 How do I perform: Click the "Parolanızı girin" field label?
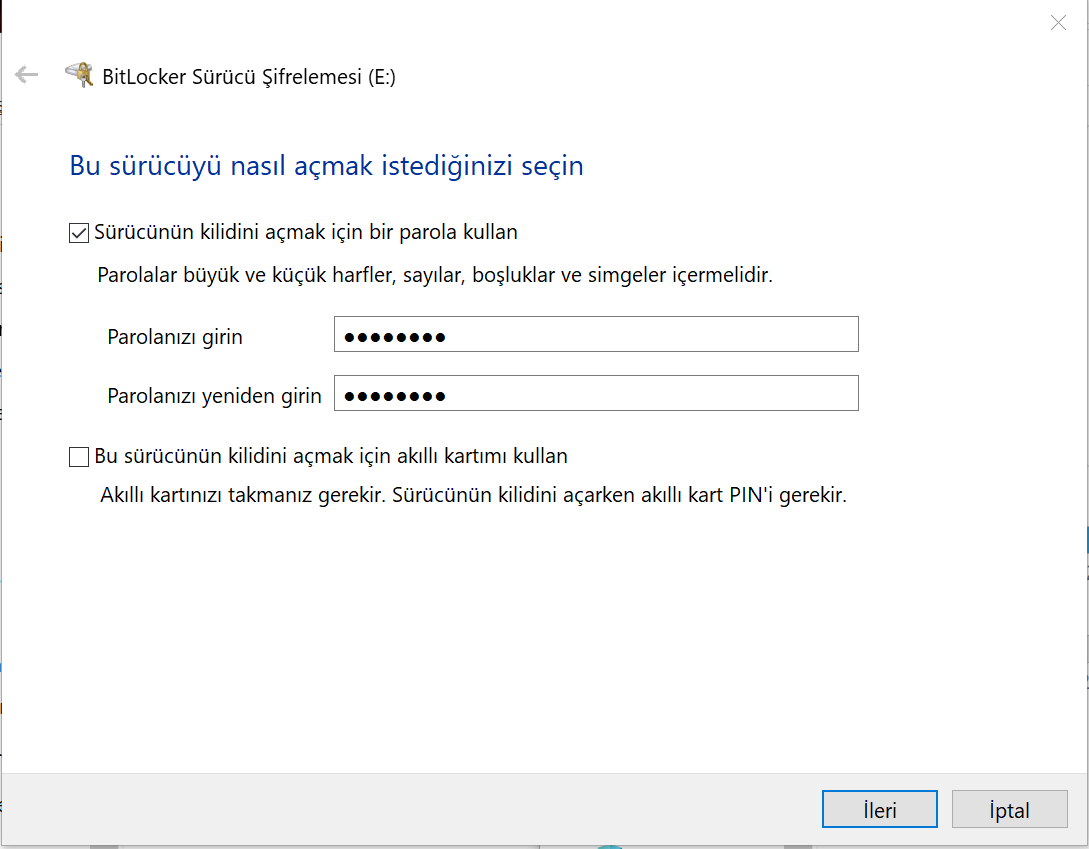coord(175,337)
